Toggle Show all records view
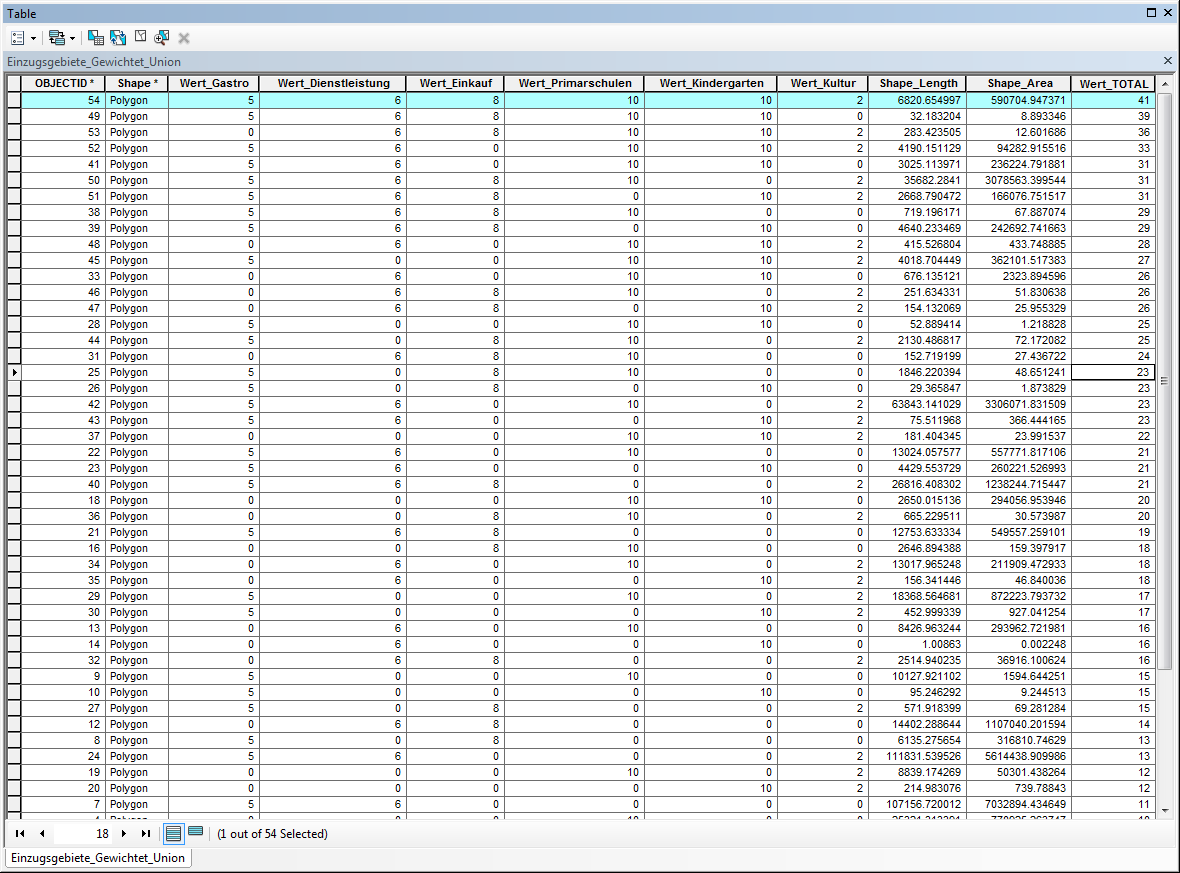The width and height of the screenshot is (1180, 873). 173,833
